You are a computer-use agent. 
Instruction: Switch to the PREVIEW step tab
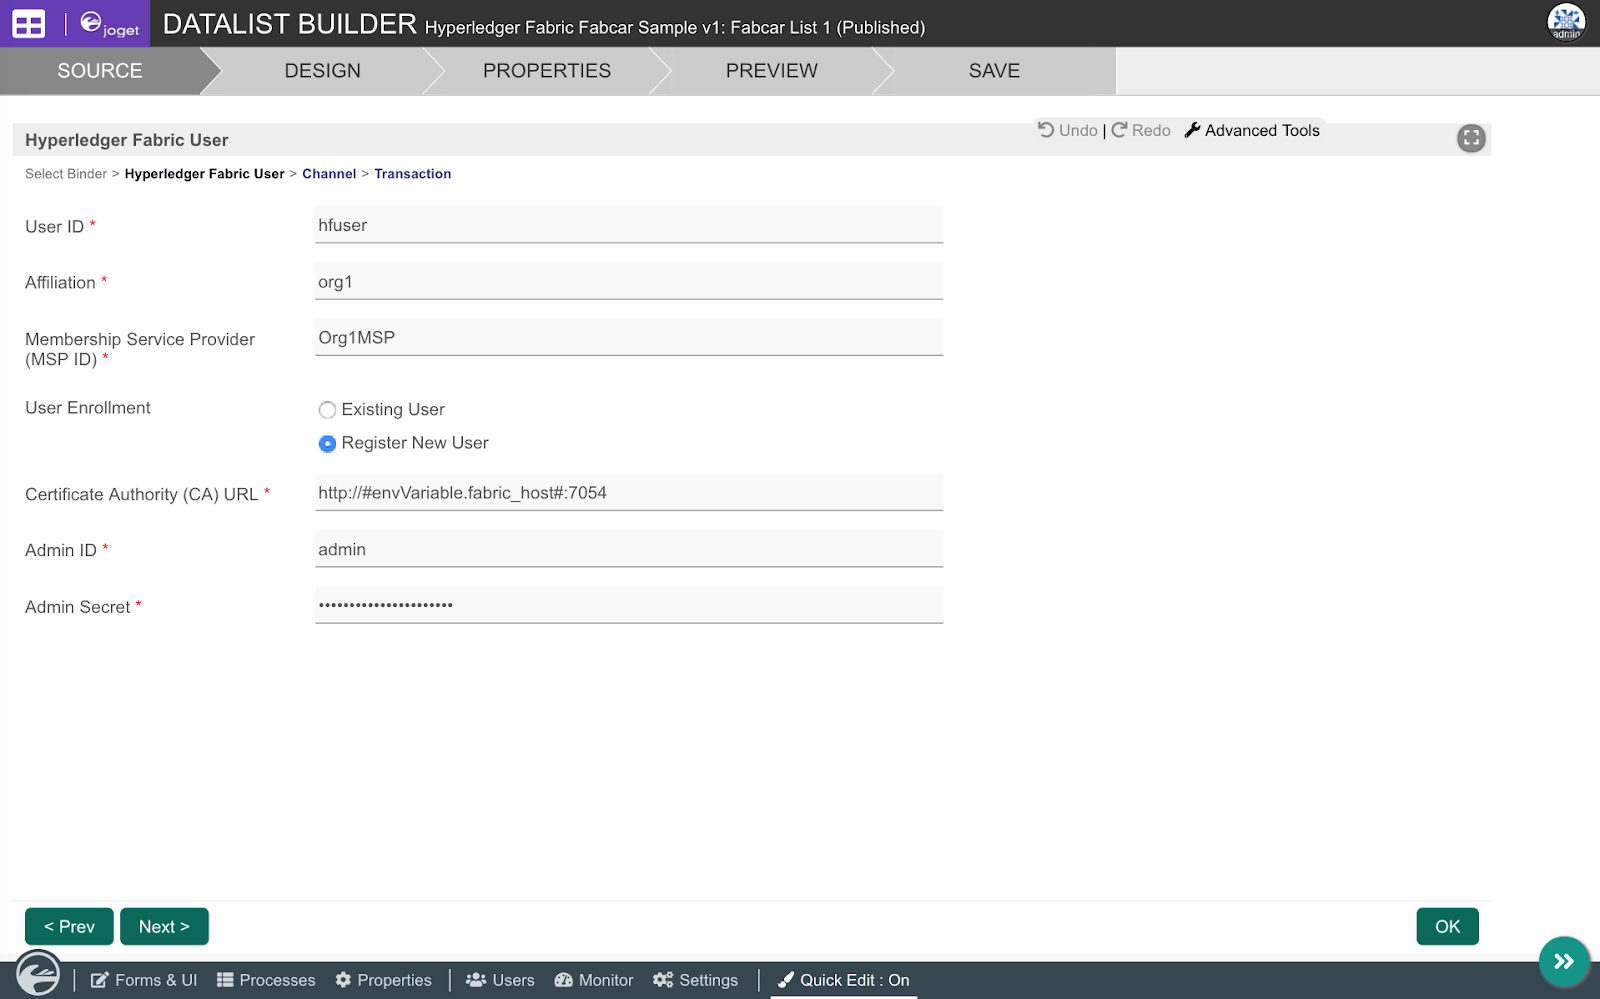tap(772, 71)
